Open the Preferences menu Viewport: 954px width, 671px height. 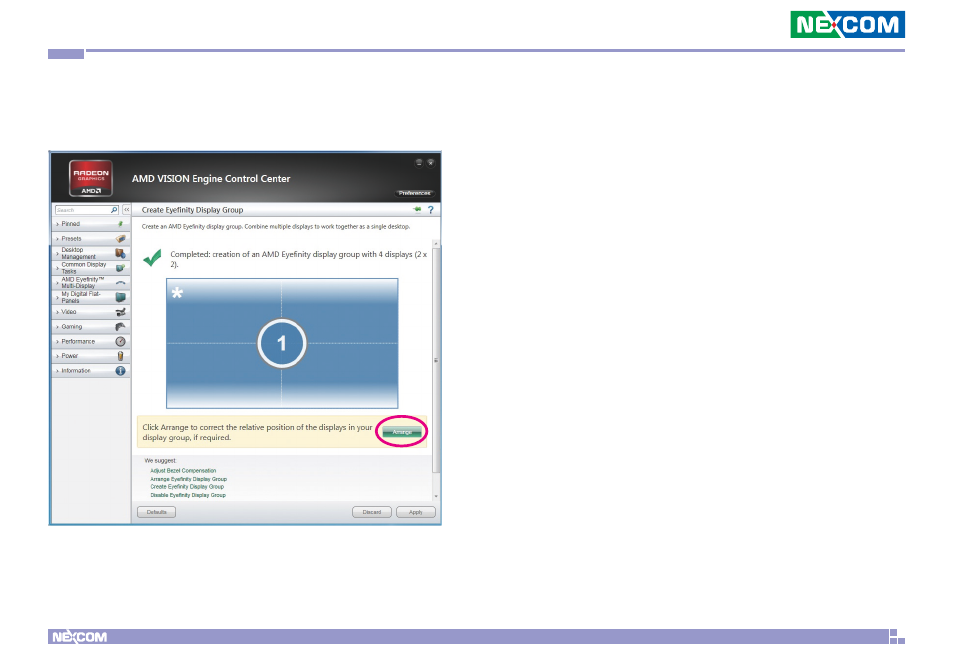(414, 193)
